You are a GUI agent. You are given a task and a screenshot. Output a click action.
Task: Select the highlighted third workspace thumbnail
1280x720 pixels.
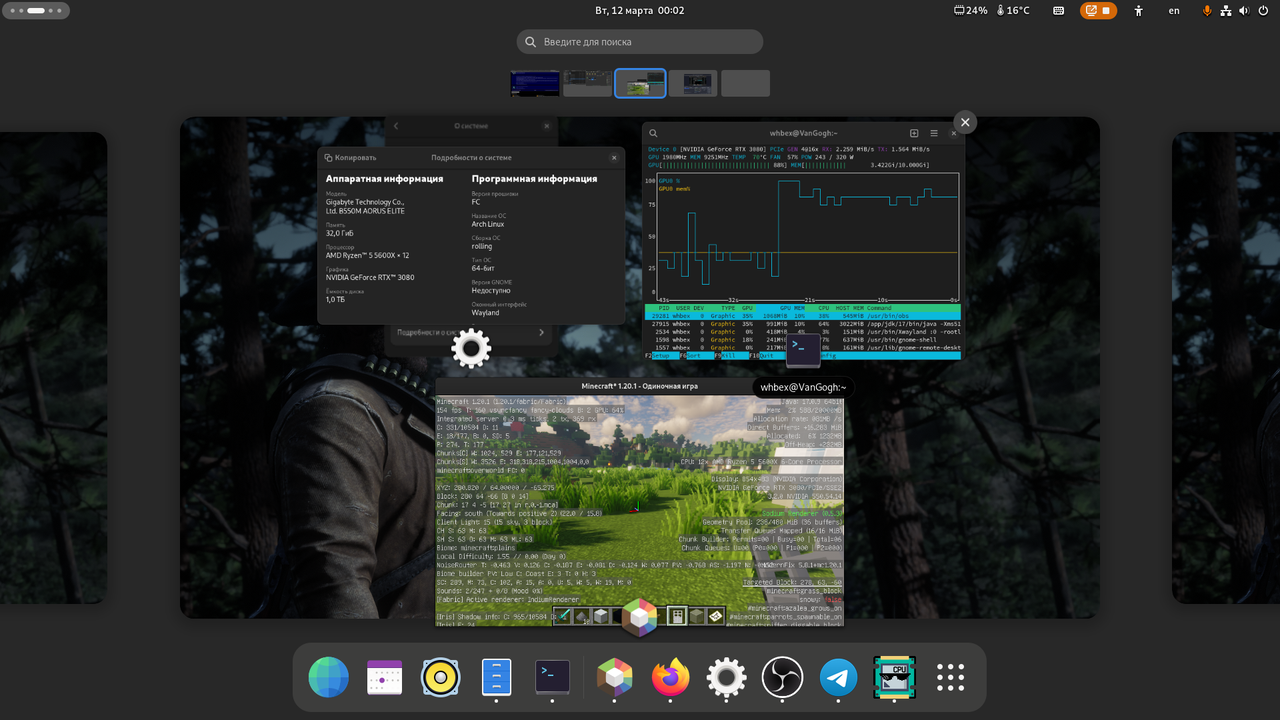(640, 83)
